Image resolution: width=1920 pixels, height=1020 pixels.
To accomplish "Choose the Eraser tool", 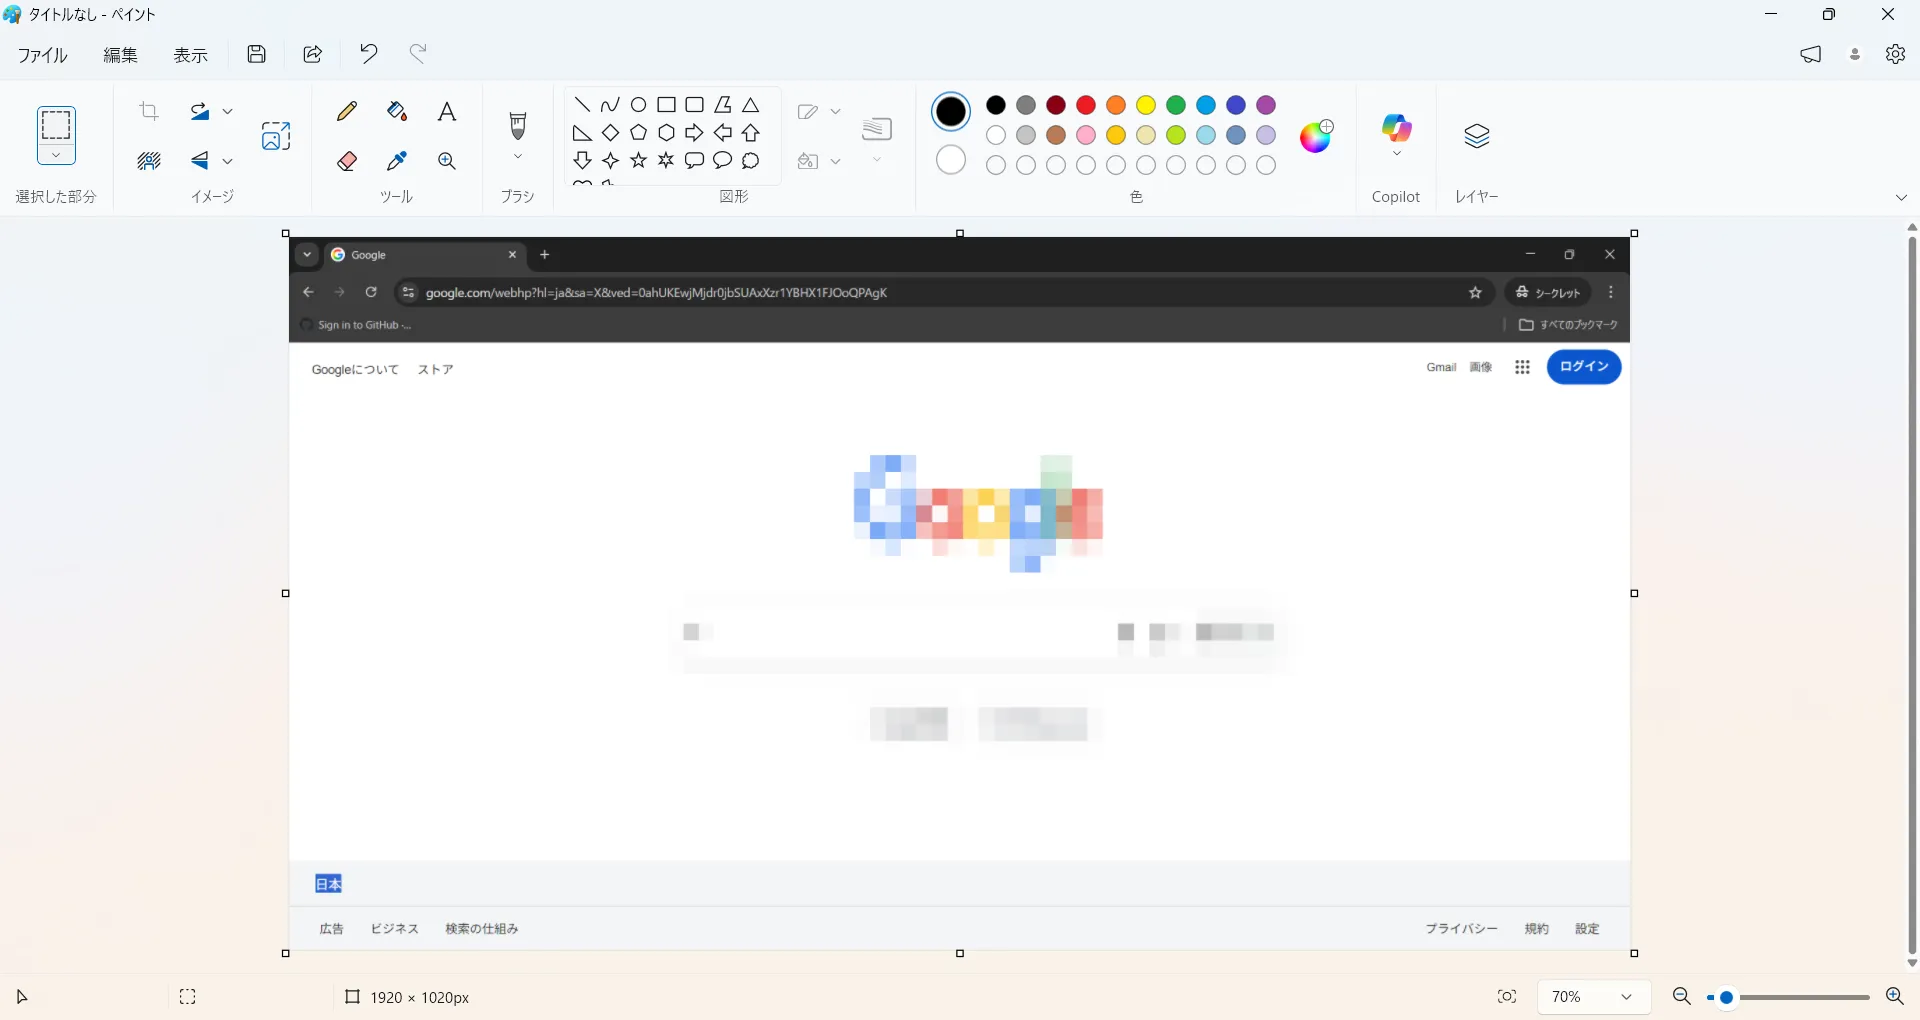I will tap(347, 161).
